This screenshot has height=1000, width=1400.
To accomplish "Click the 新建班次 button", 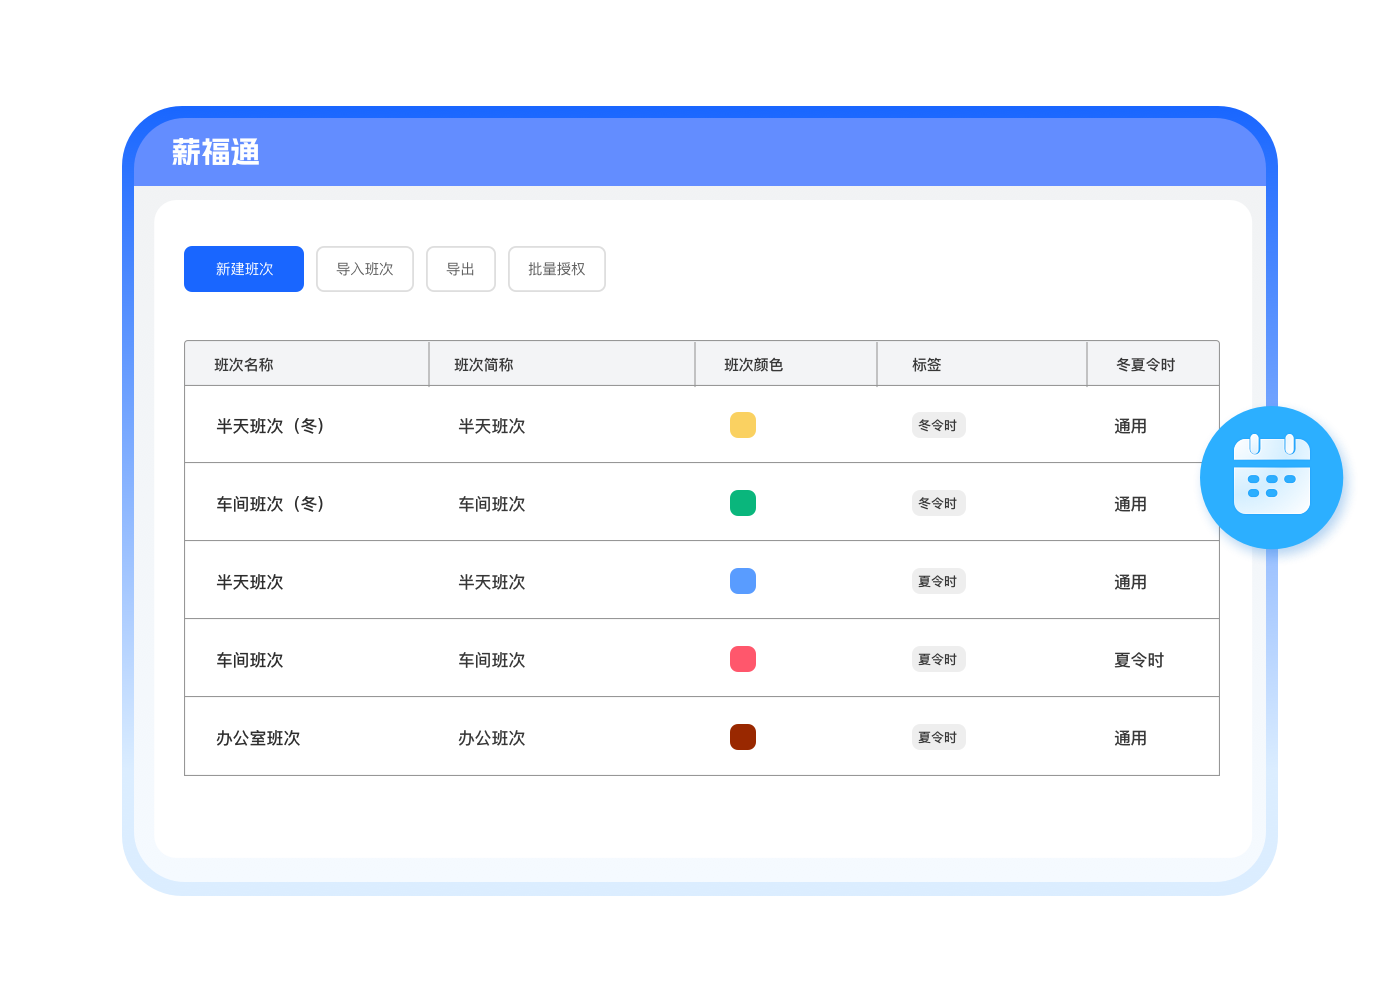I will [x=244, y=269].
